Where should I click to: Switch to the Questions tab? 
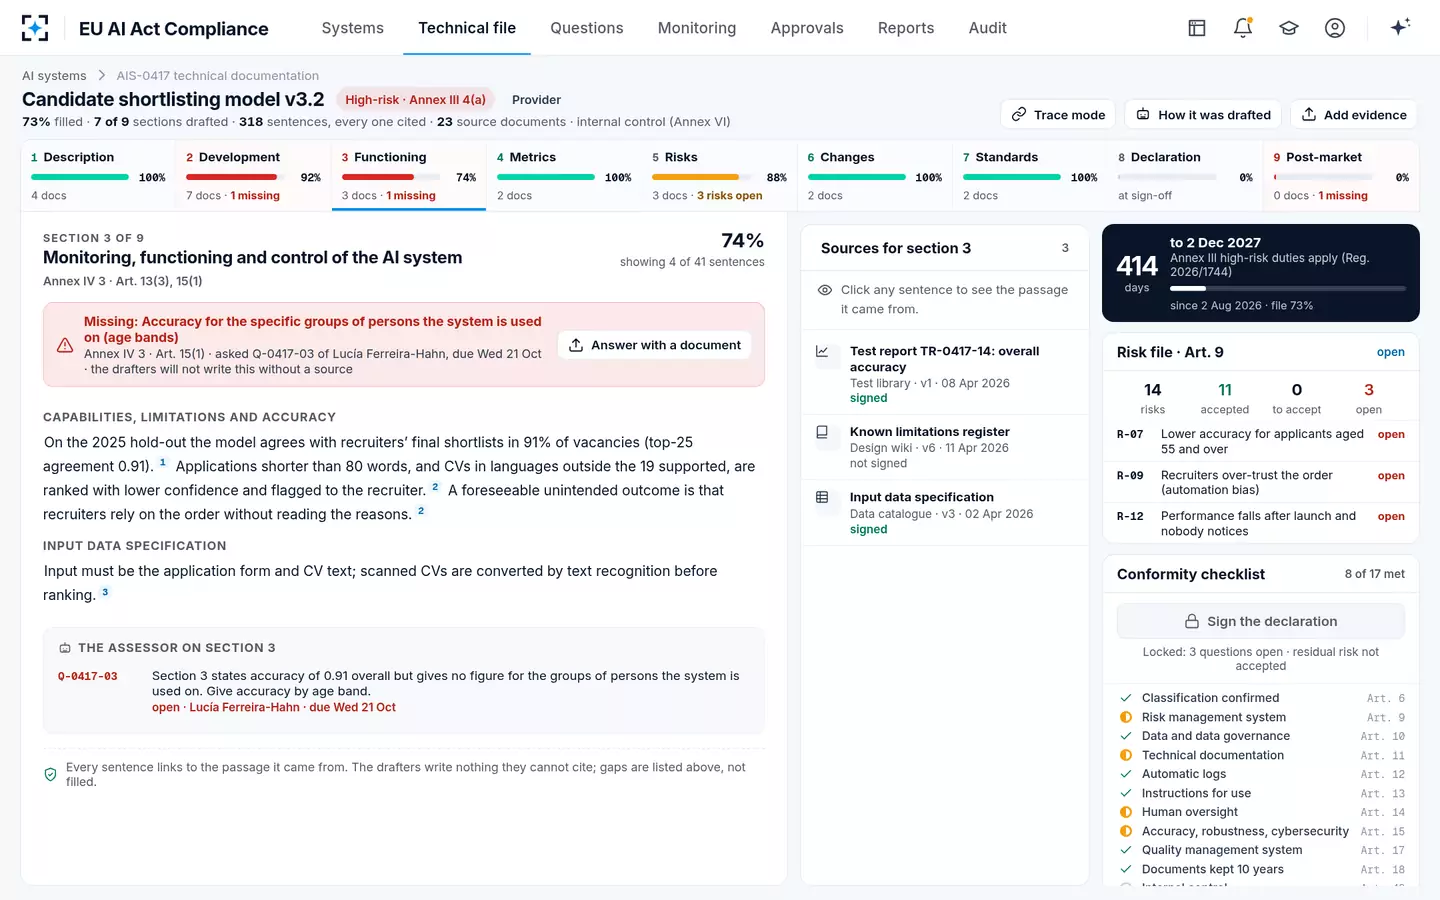(587, 28)
